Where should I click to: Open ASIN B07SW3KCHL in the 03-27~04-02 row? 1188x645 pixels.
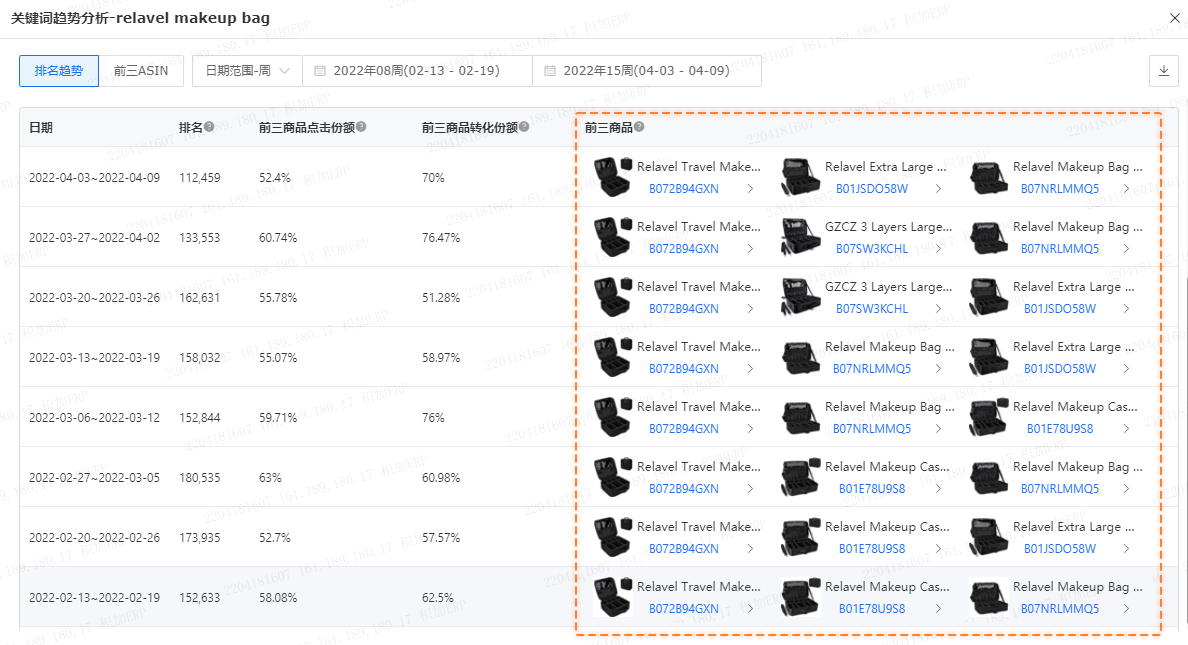[872, 249]
